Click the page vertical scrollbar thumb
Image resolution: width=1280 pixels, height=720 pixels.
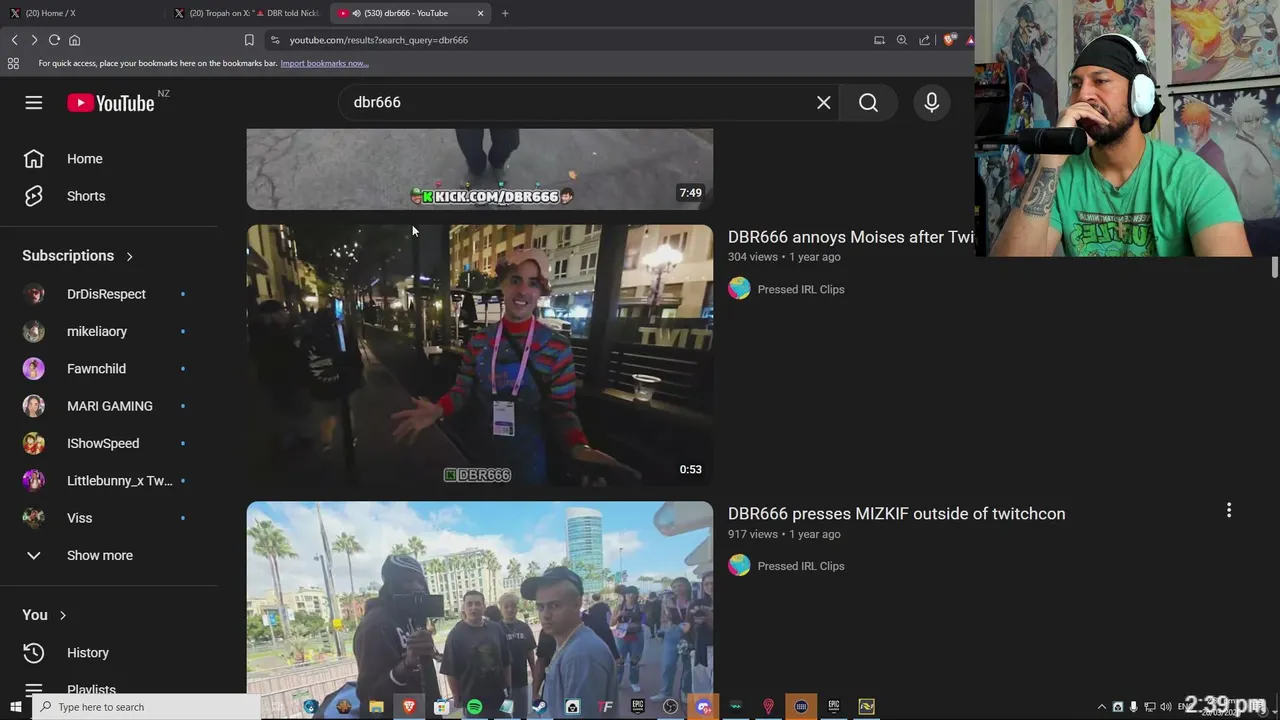tap(1275, 268)
